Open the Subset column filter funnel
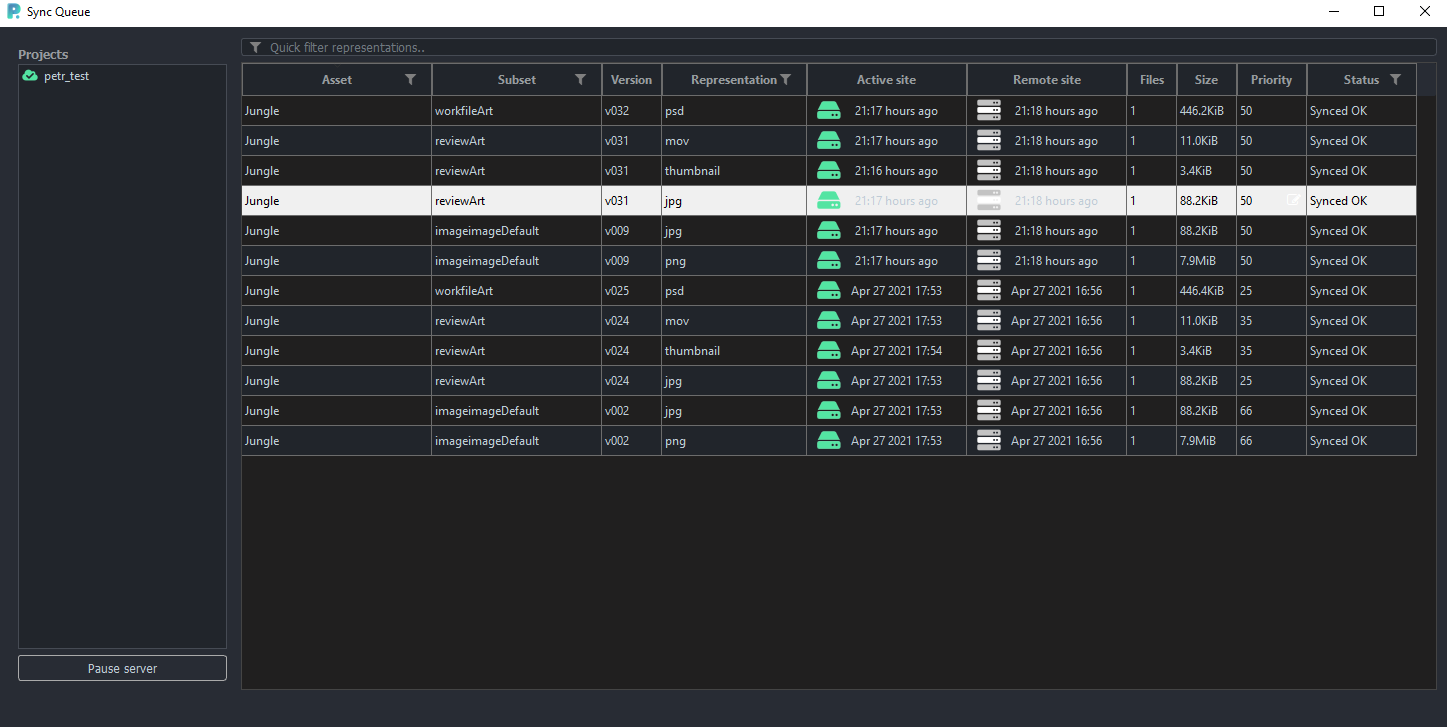1447x727 pixels. pyautogui.click(x=580, y=80)
